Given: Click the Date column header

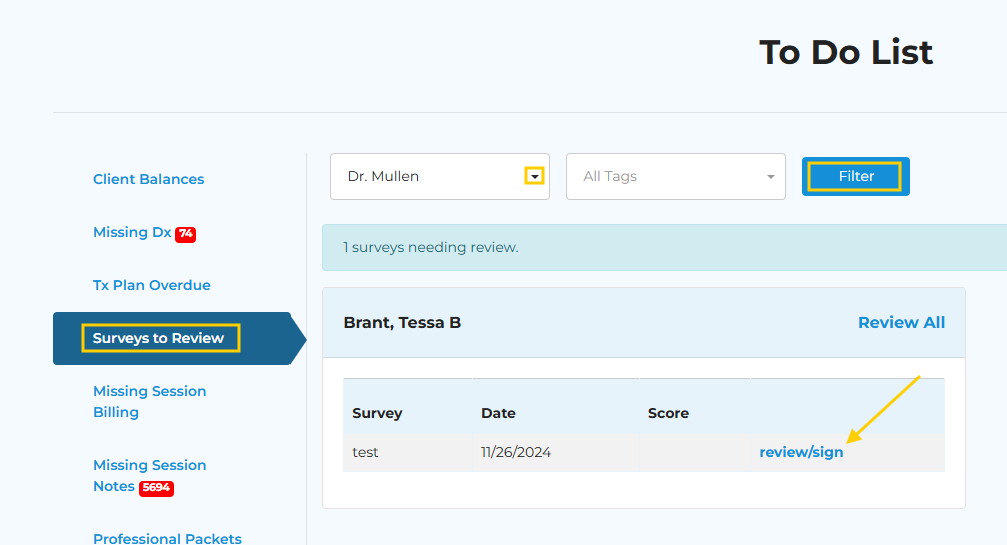Looking at the screenshot, I should [498, 413].
